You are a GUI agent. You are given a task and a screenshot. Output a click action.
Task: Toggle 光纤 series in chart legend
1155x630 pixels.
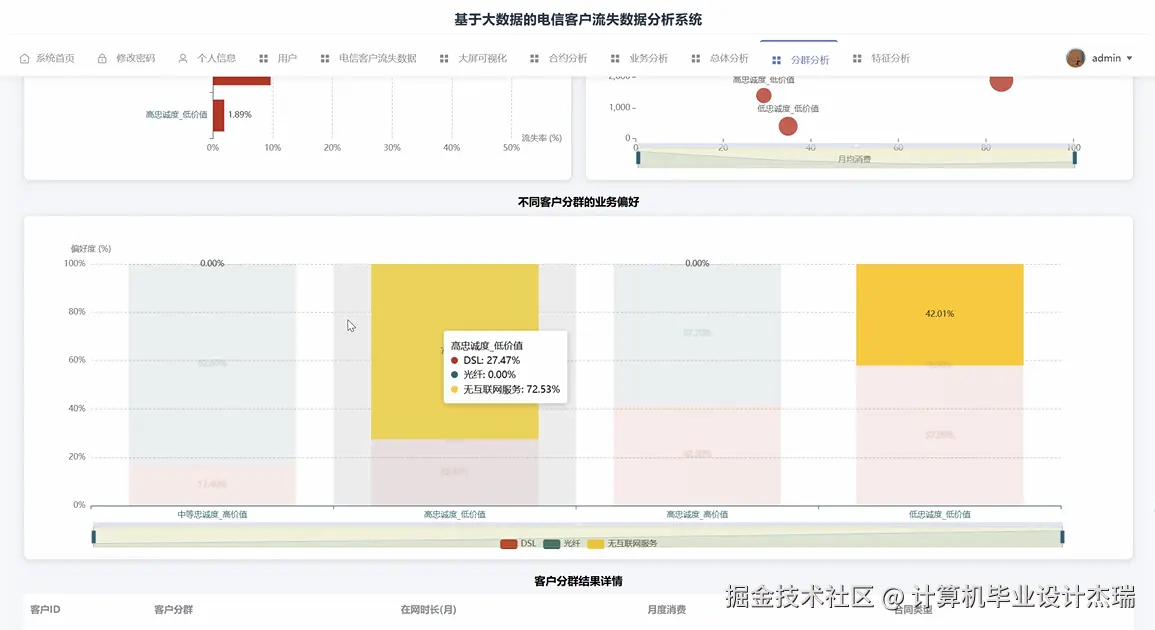(x=562, y=544)
